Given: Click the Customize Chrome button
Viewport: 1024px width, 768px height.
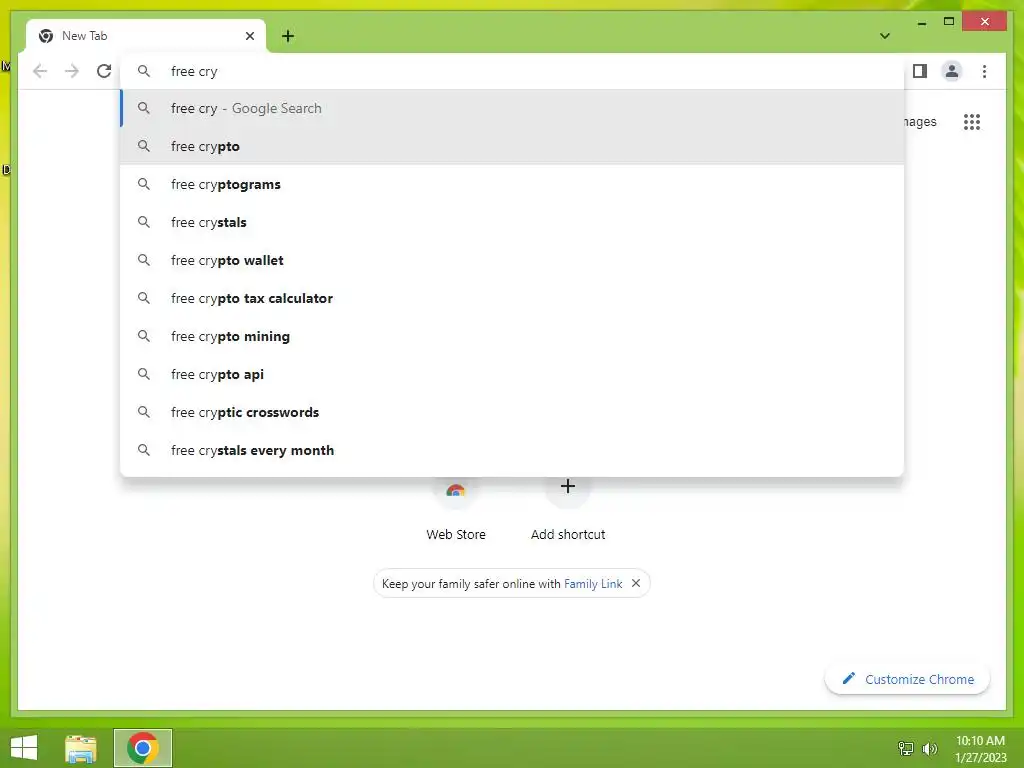Looking at the screenshot, I should 908,679.
